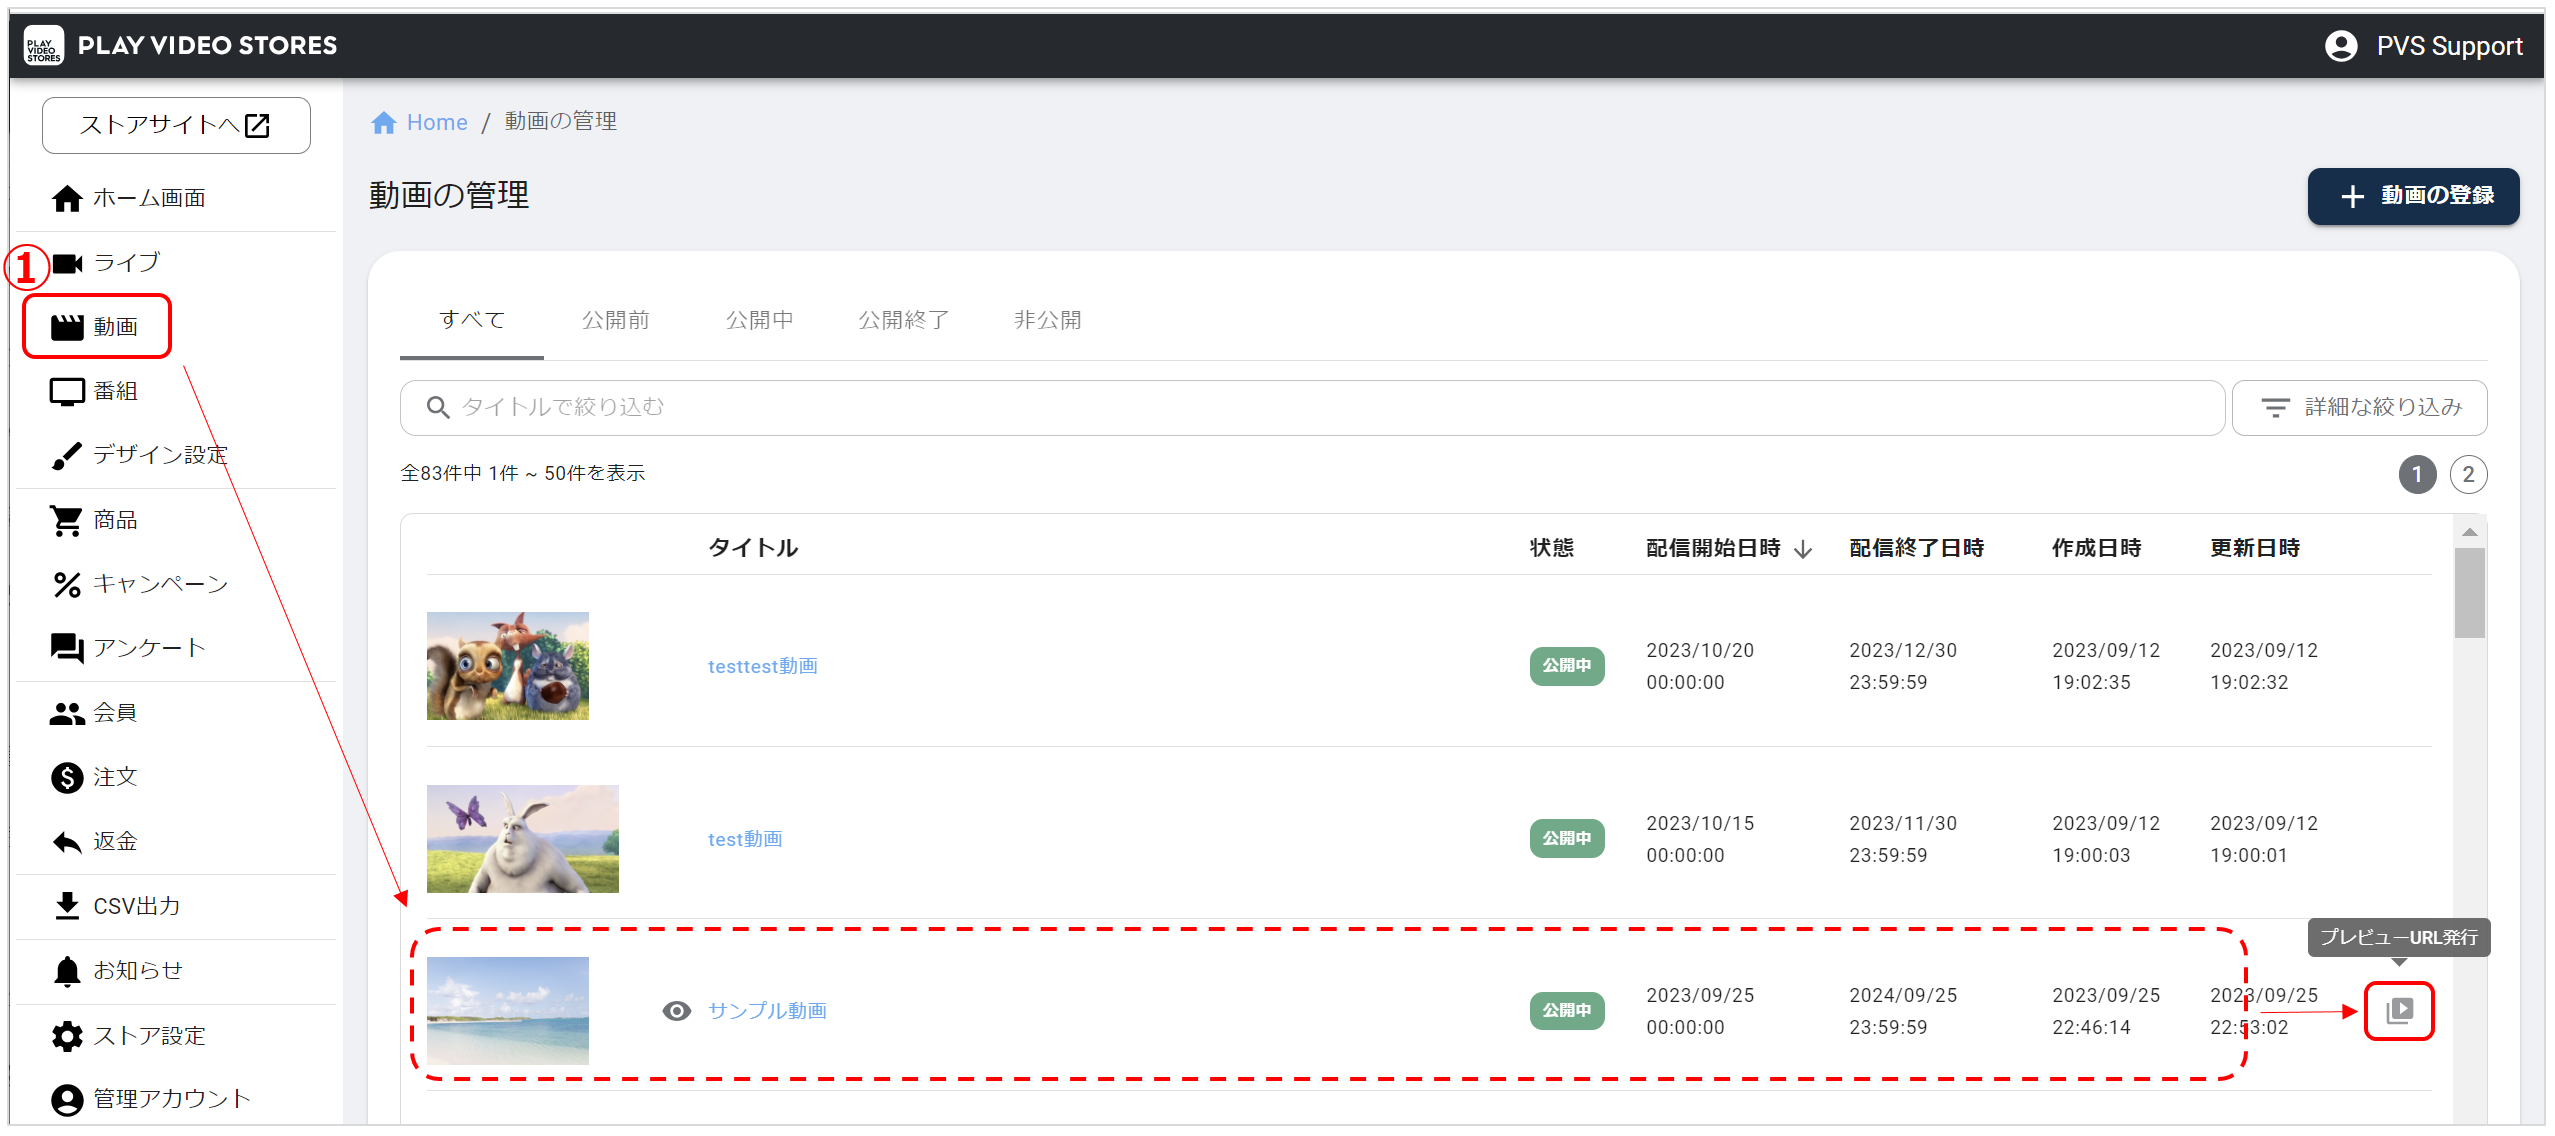
Task: Toggle eye icon beside サンプル動画
Action: [677, 1011]
